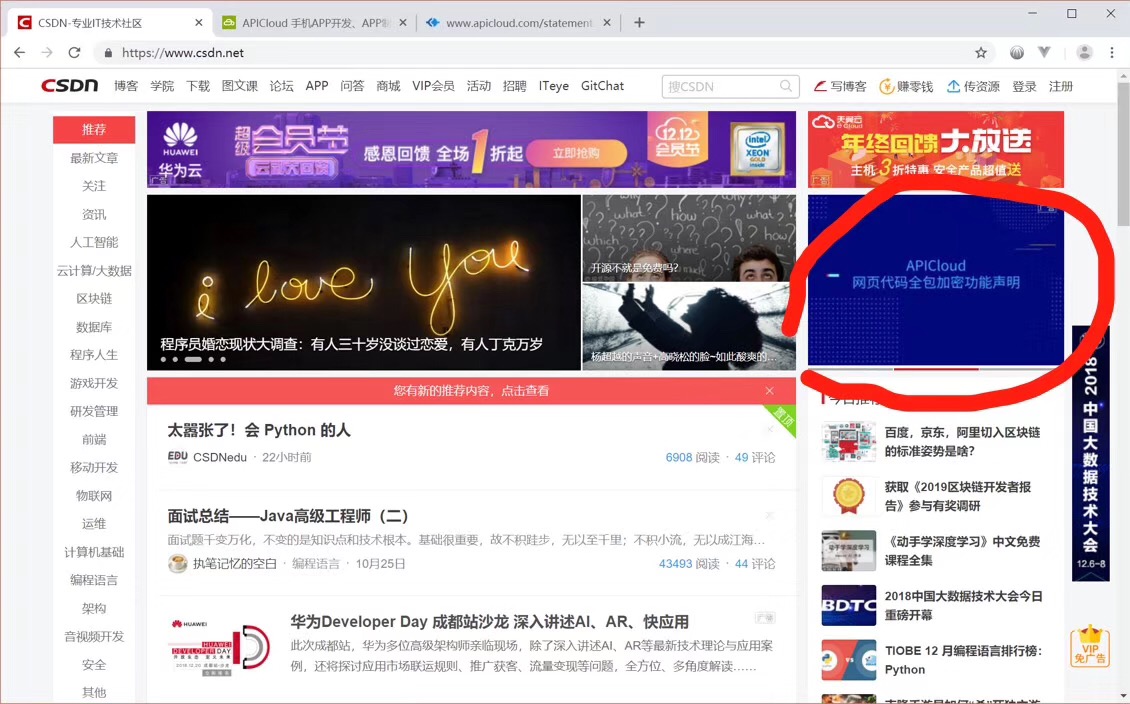
Task: Bookmark this page with the star icon
Action: [981, 53]
